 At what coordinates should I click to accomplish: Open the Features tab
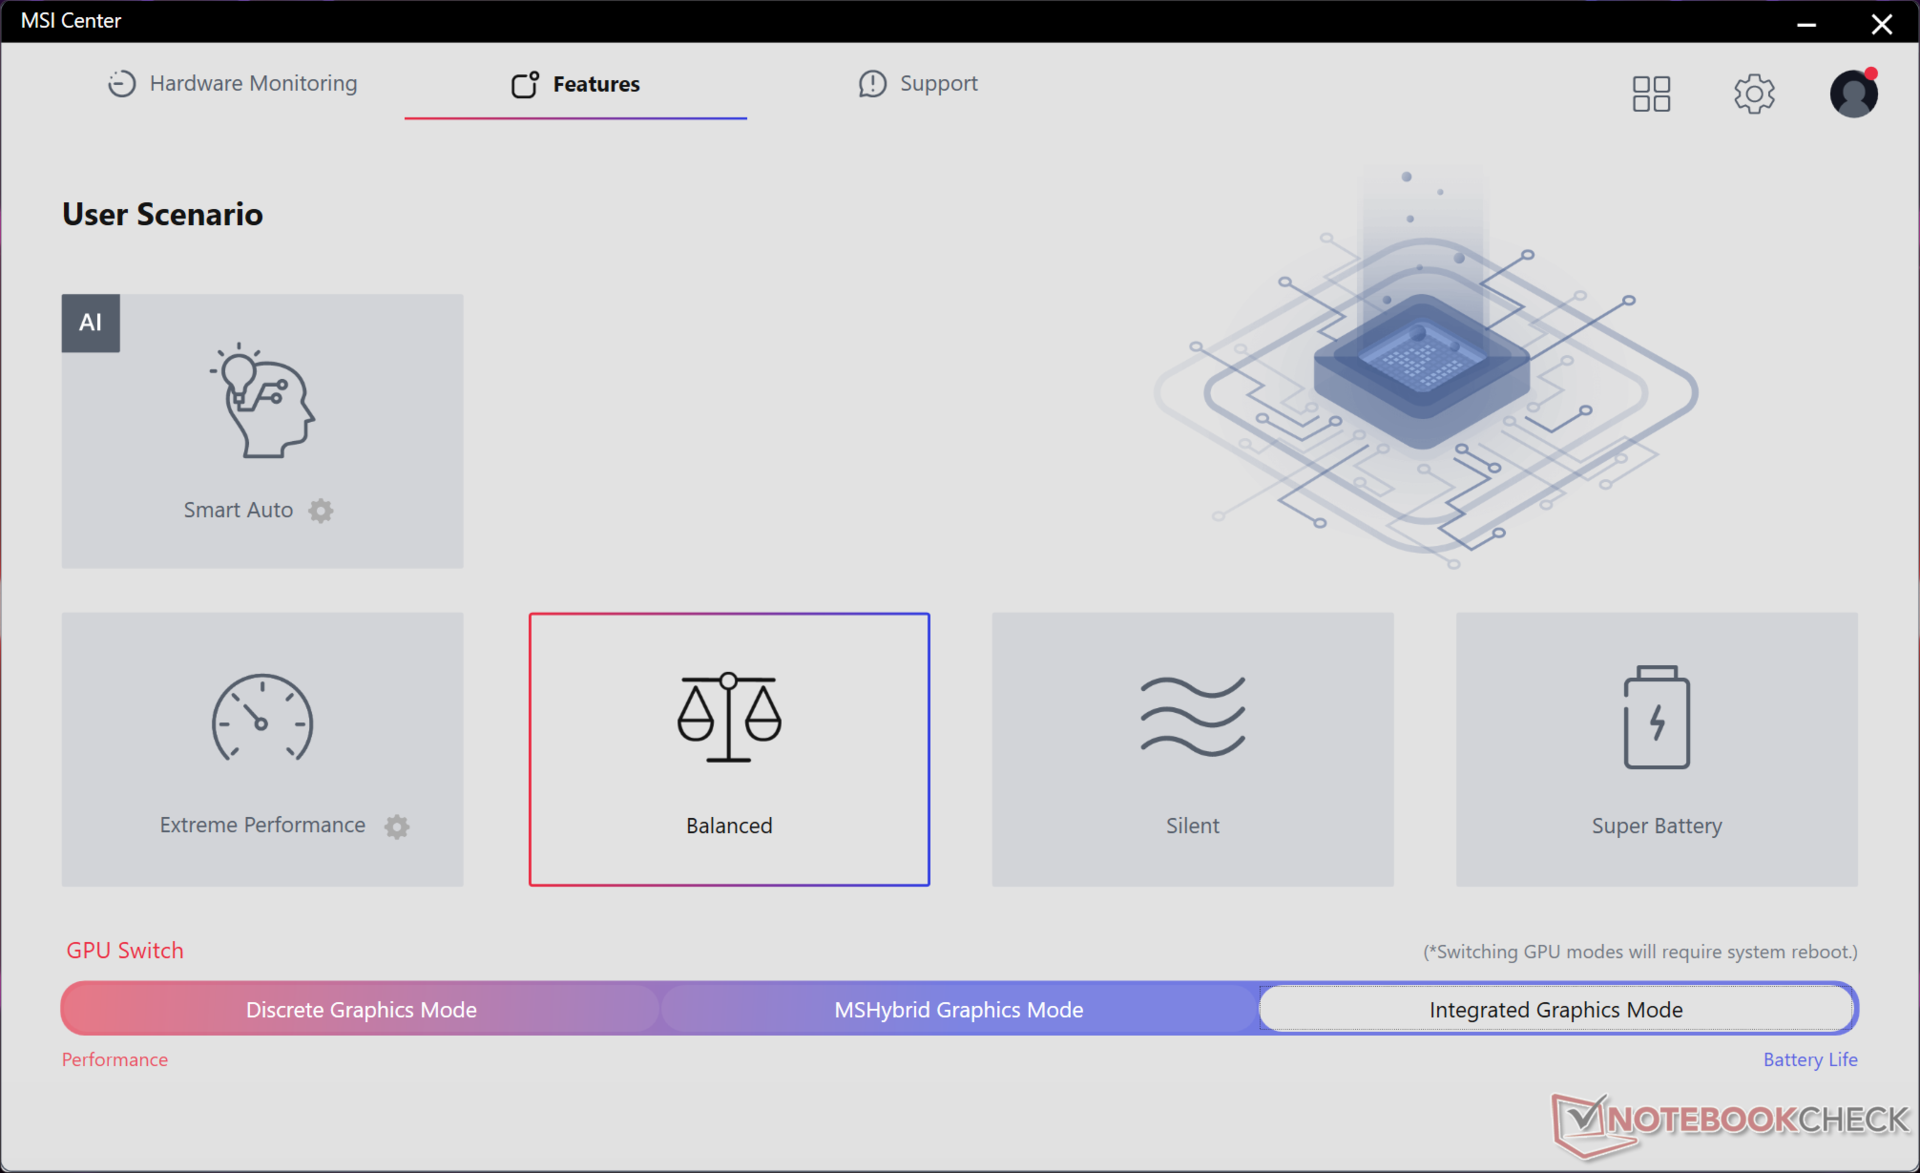pos(576,84)
